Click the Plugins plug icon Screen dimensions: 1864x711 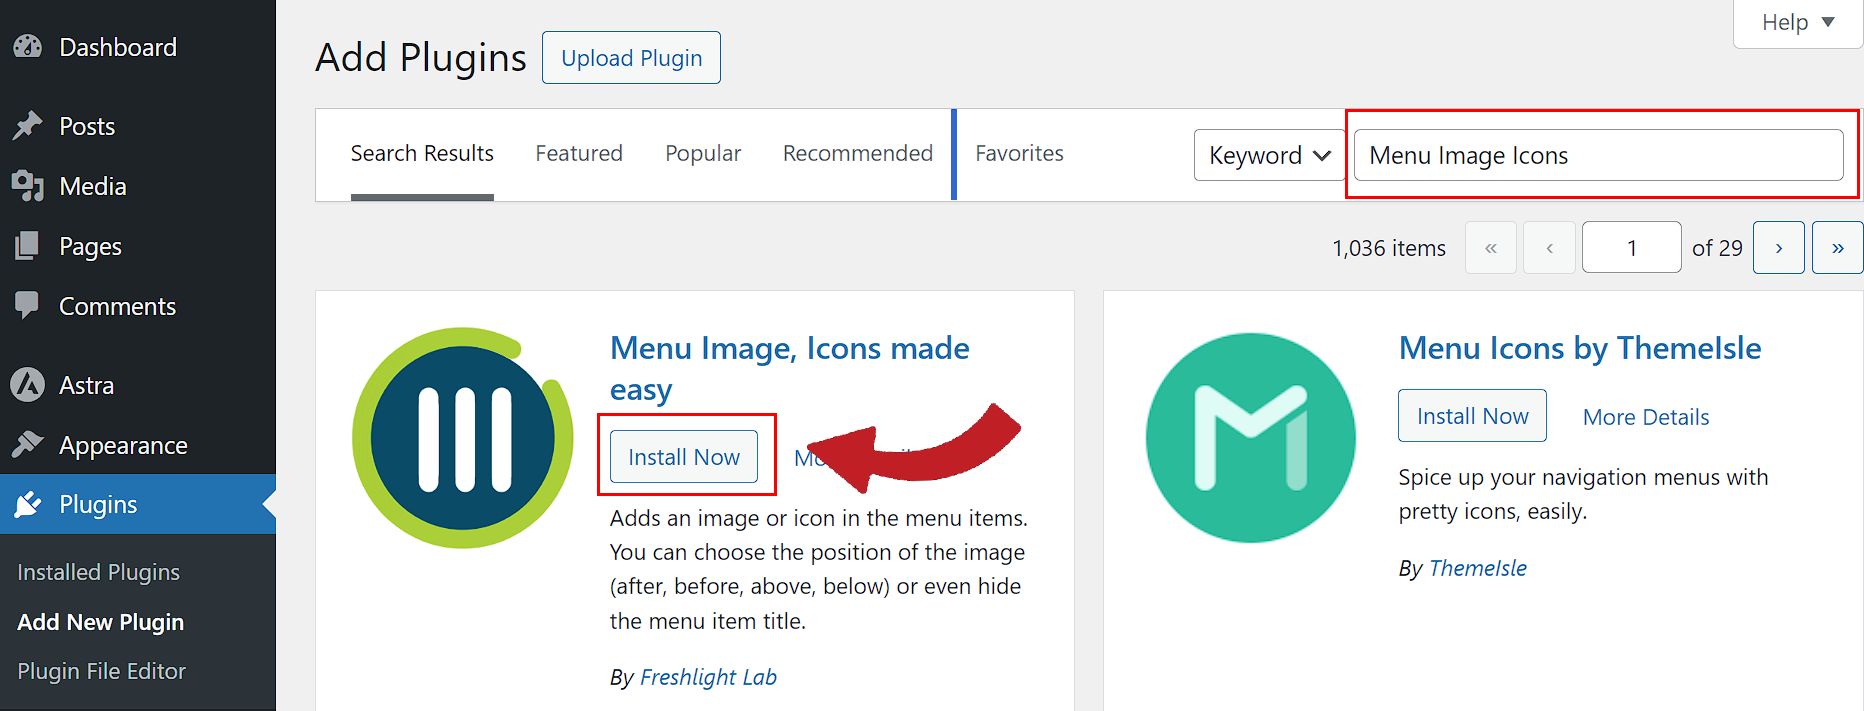pos(28,504)
